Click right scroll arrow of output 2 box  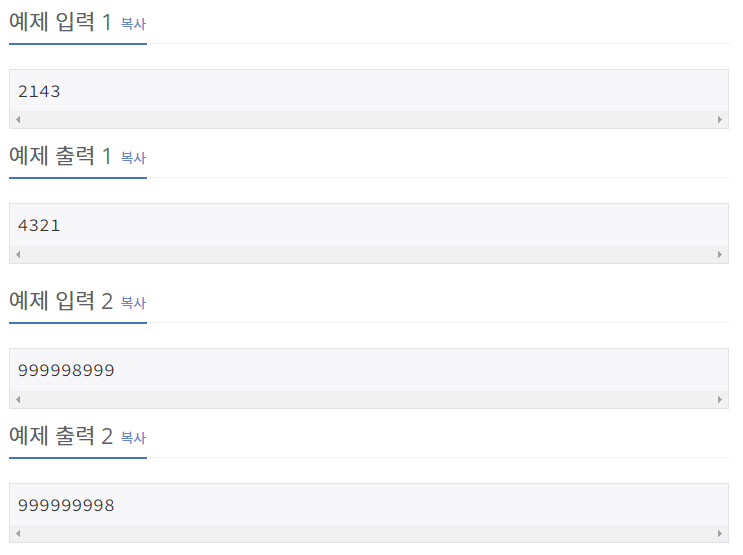click(x=720, y=534)
